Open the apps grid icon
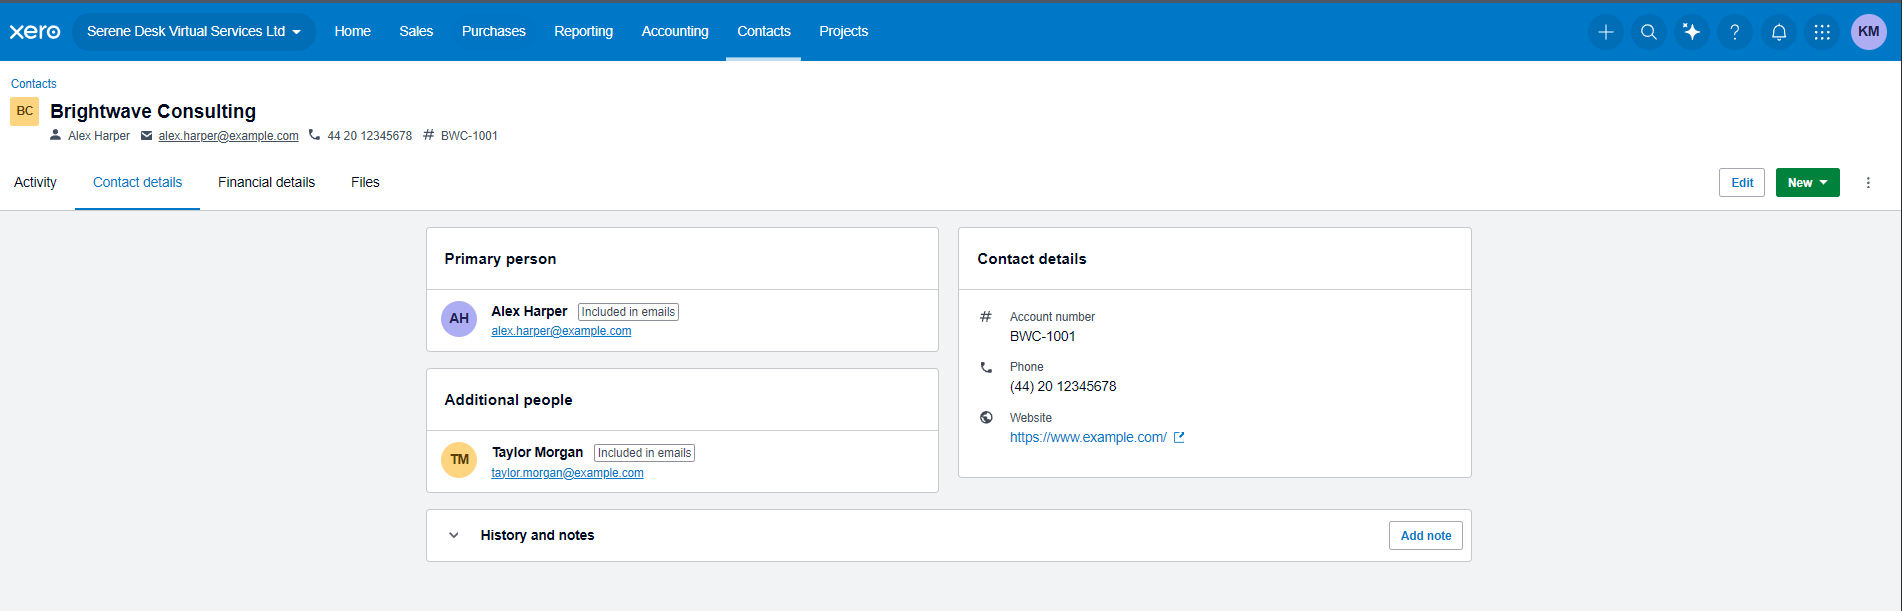 pos(1822,32)
